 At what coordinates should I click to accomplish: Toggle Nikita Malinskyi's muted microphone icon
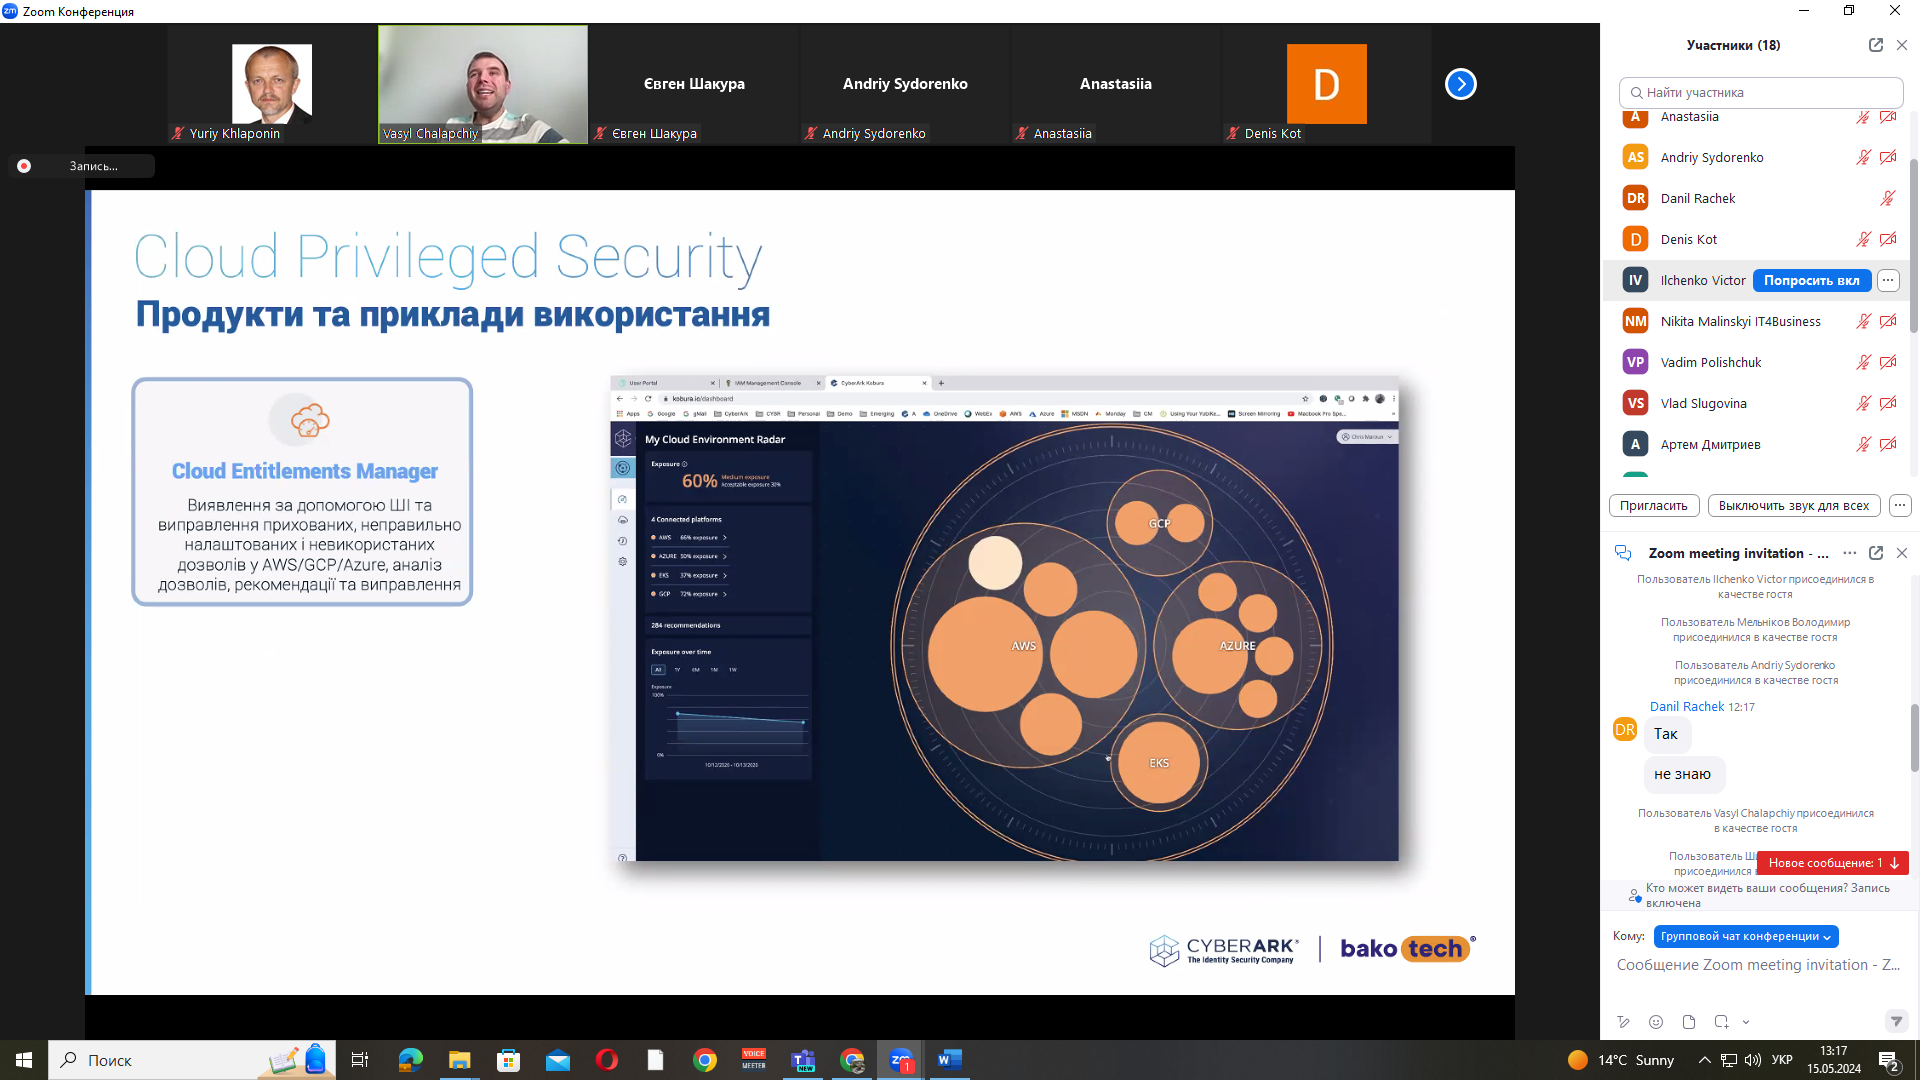point(1863,321)
